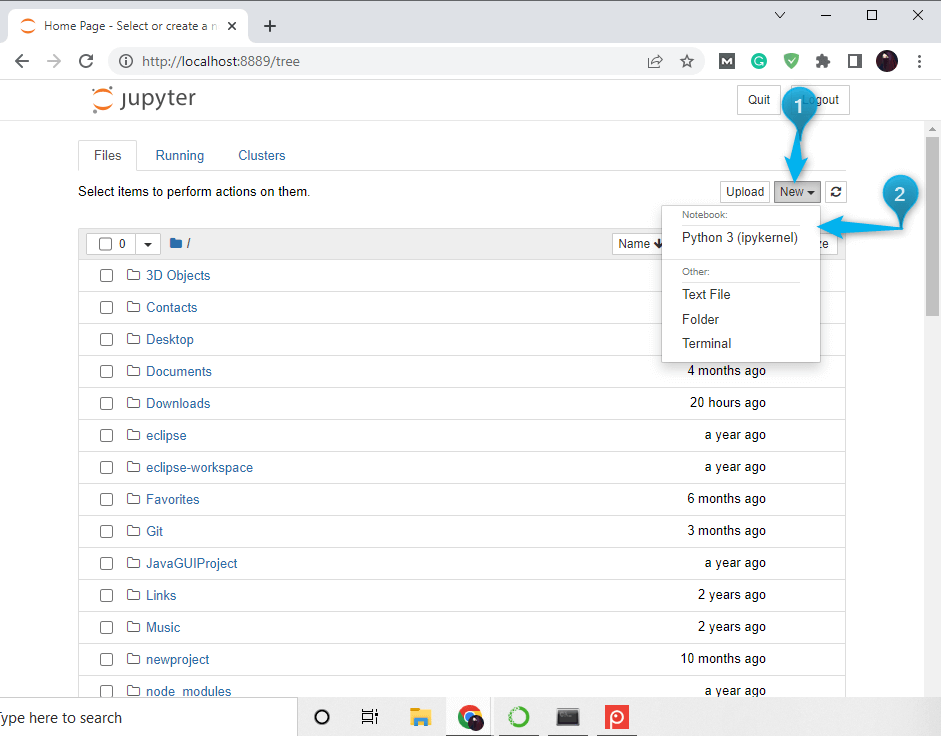This screenshot has width=941, height=736.
Task: Open the Chrome extensions puzzle icon
Action: (x=823, y=61)
